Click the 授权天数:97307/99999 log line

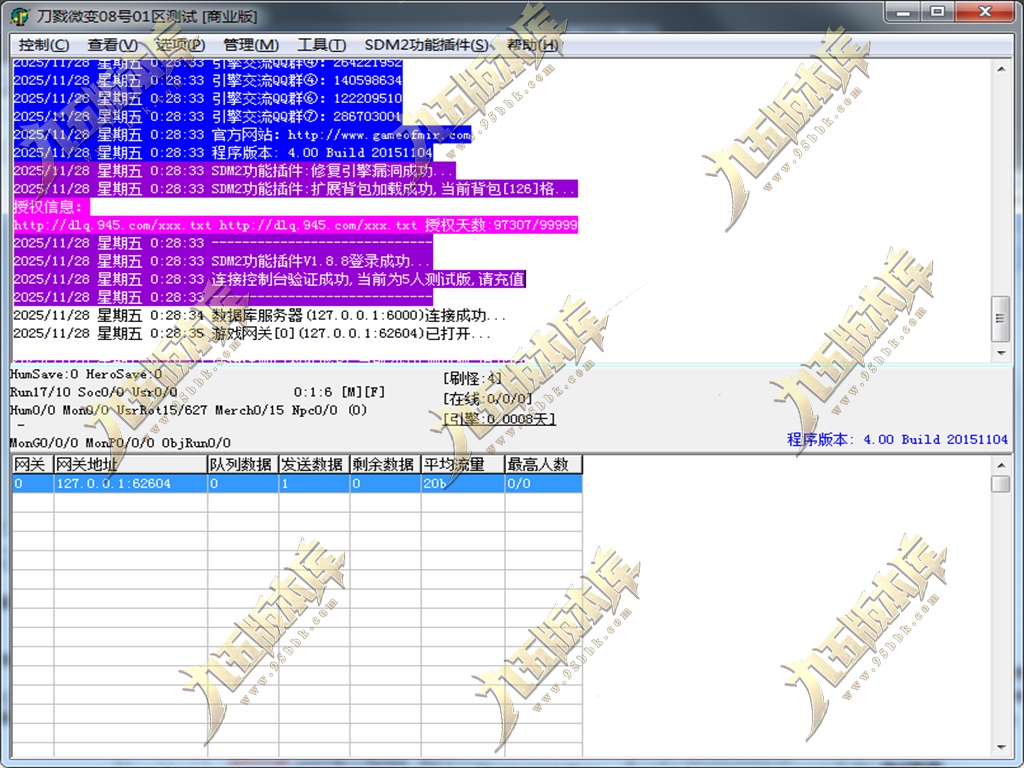coord(295,225)
